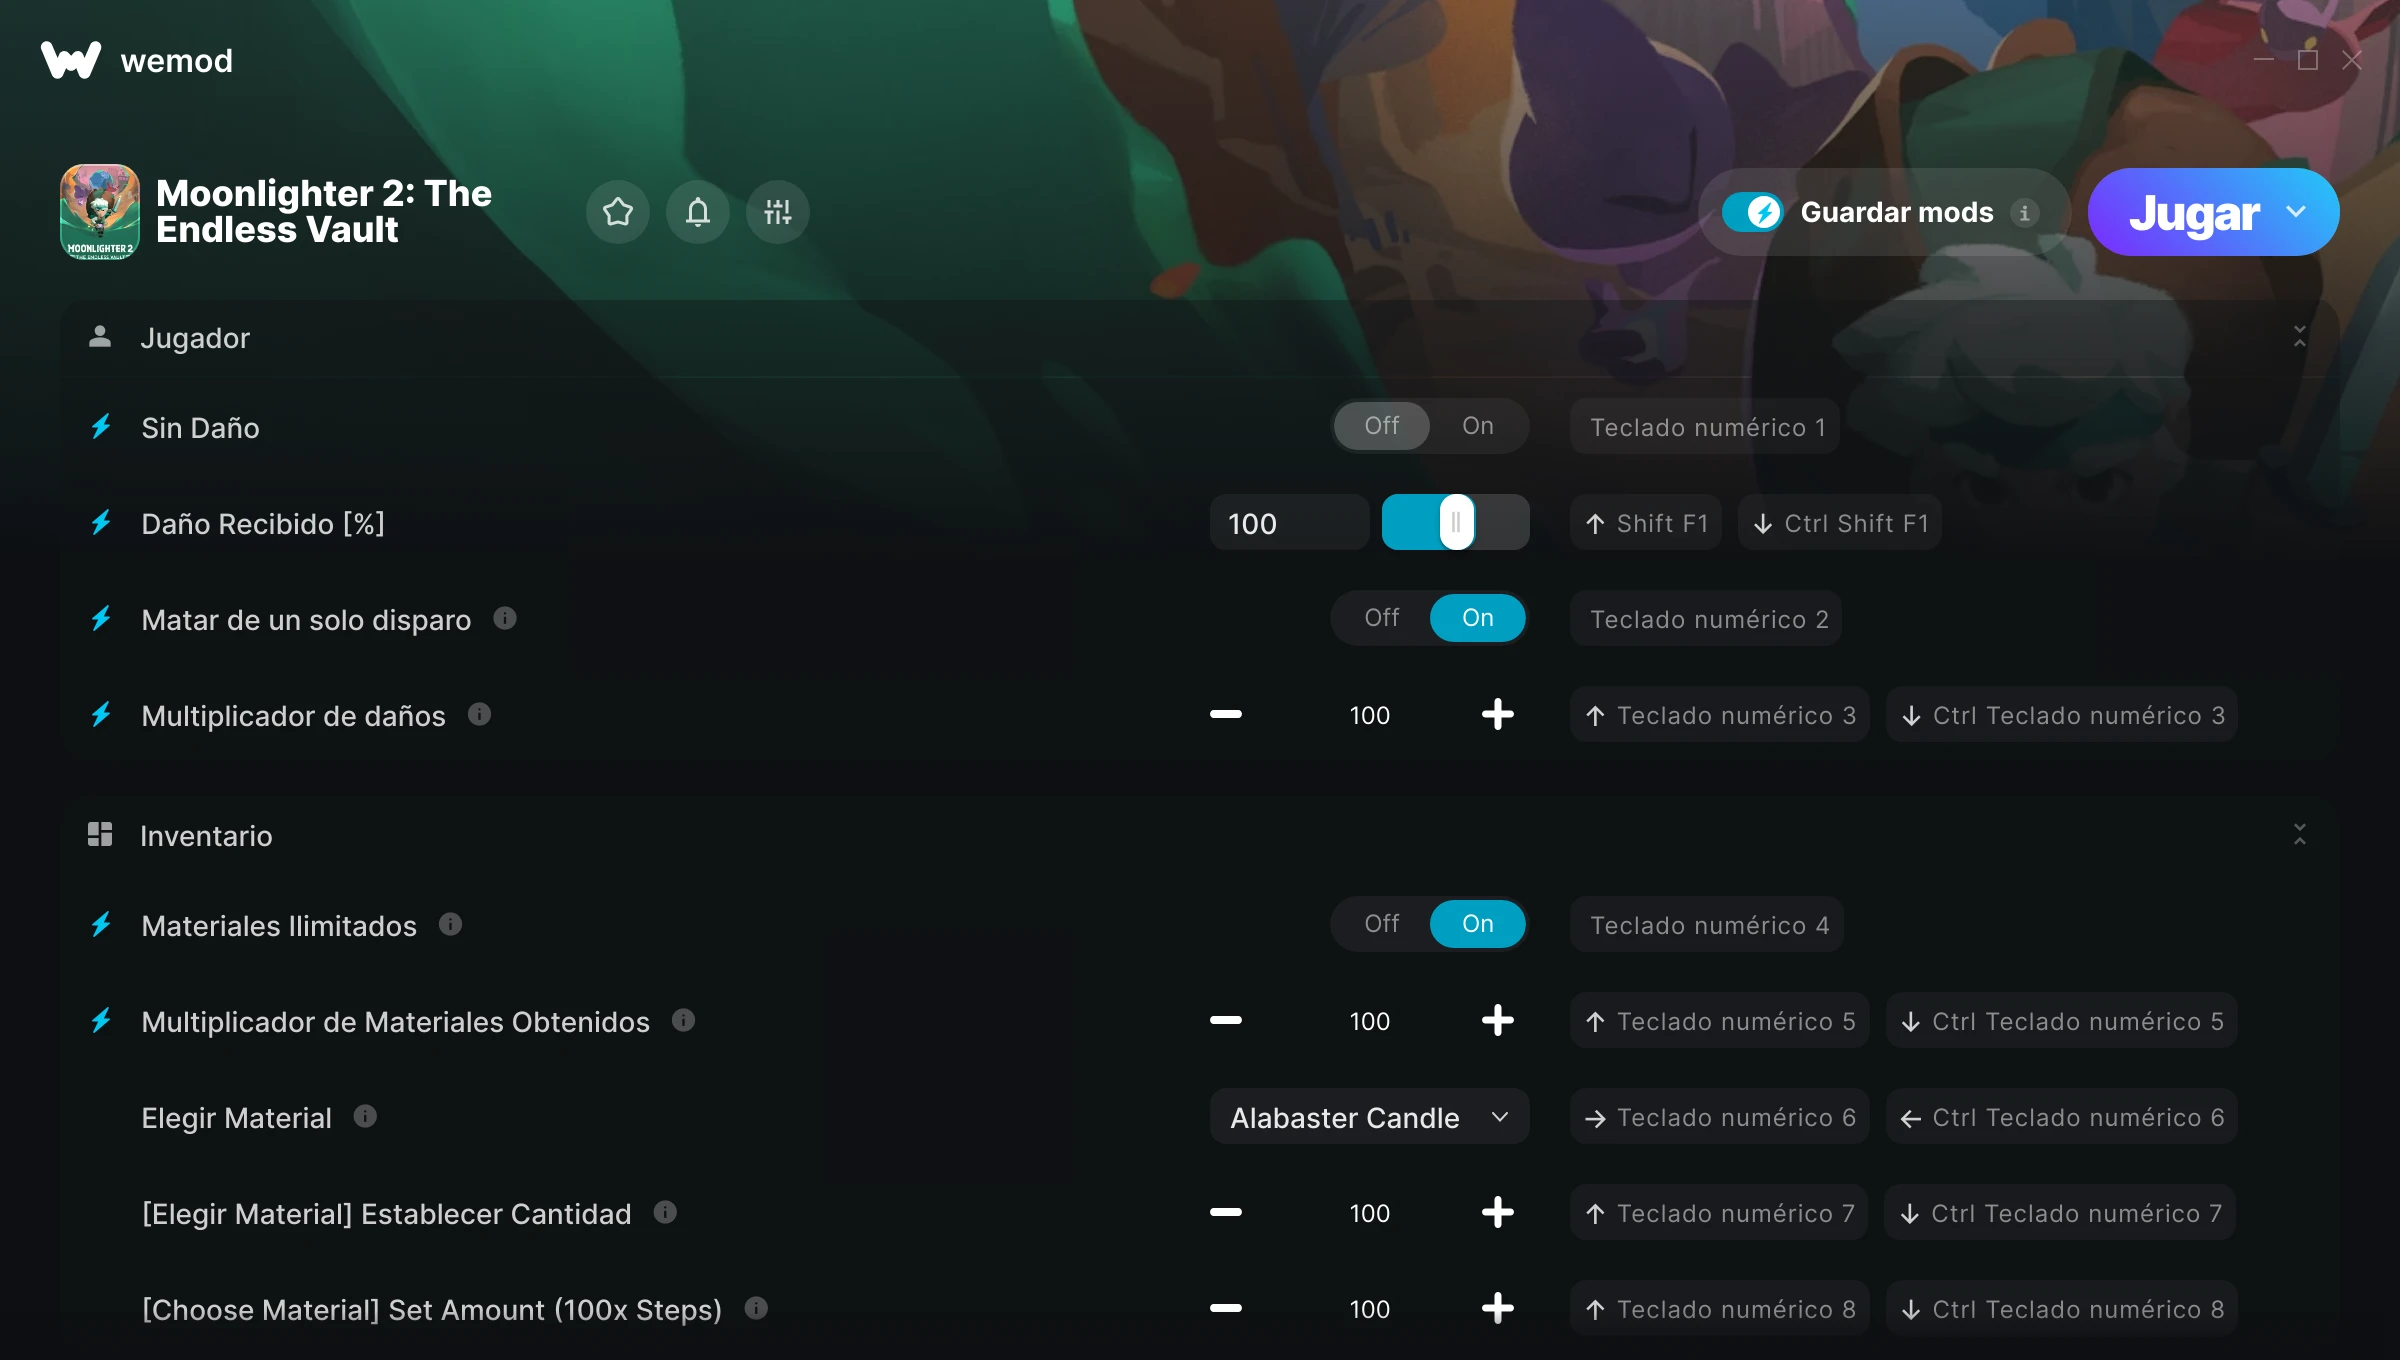
Task: Toggle Guardar mods switch
Action: 1752,212
